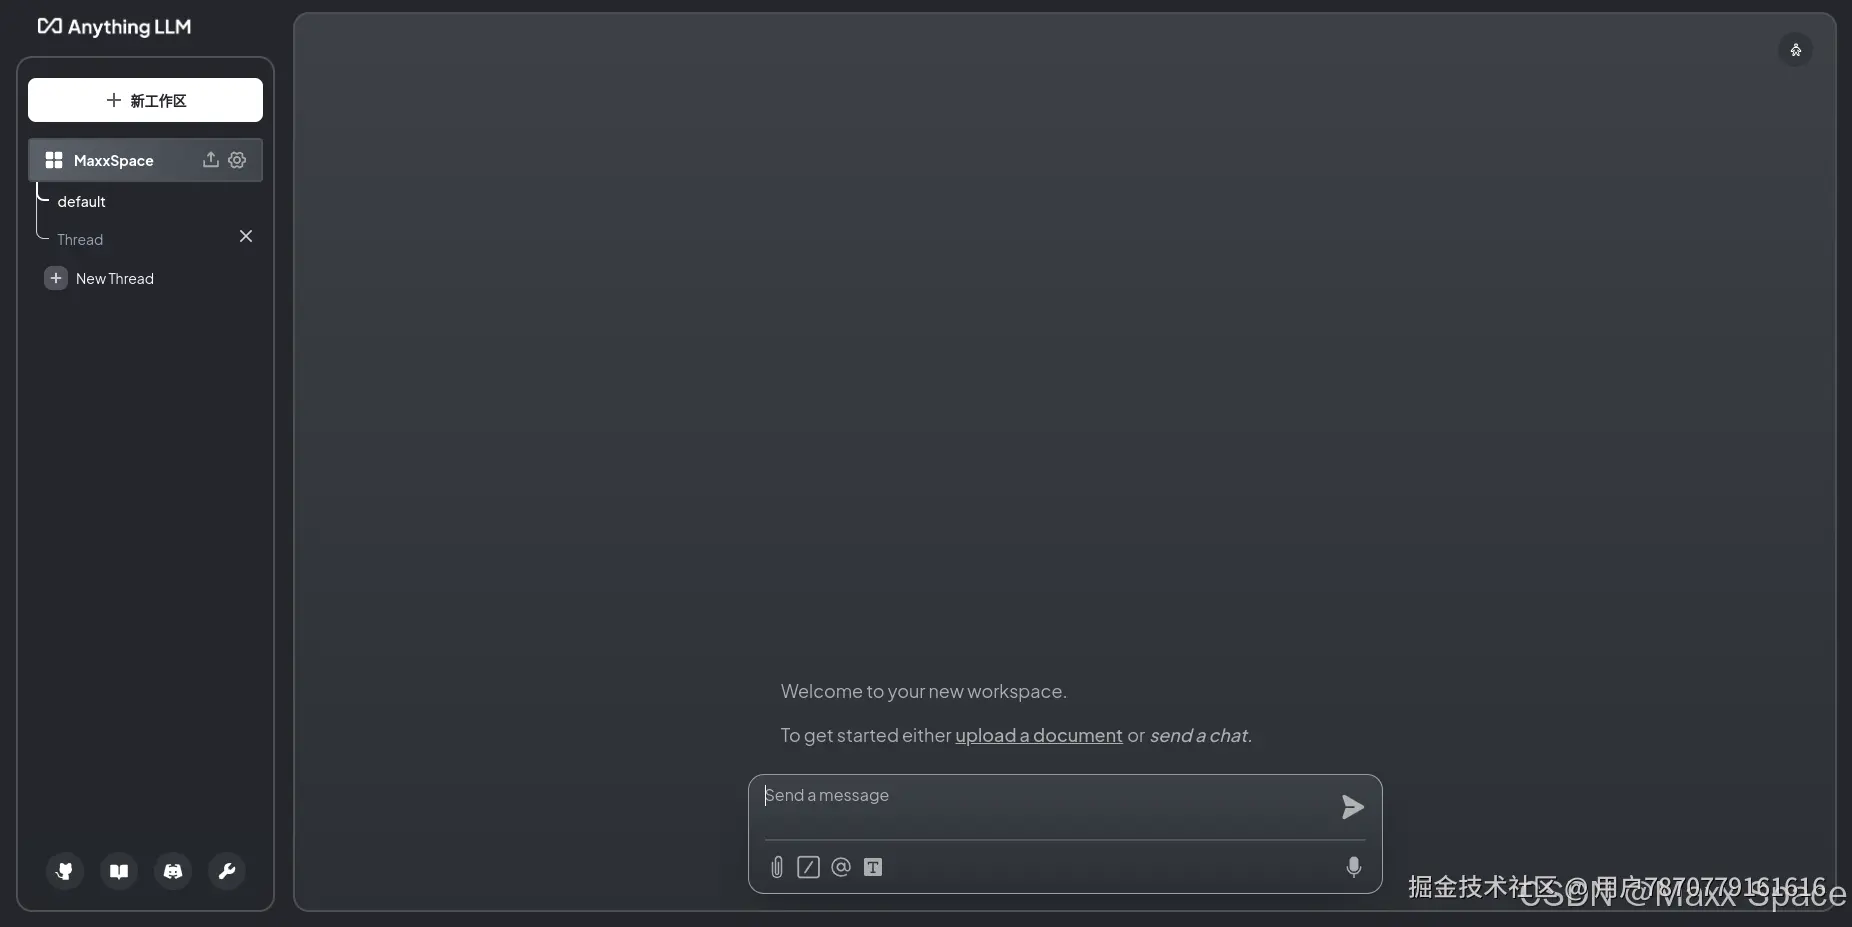The image size is (1852, 927).
Task: Open the Discord icon in sidebar footer
Action: (173, 871)
